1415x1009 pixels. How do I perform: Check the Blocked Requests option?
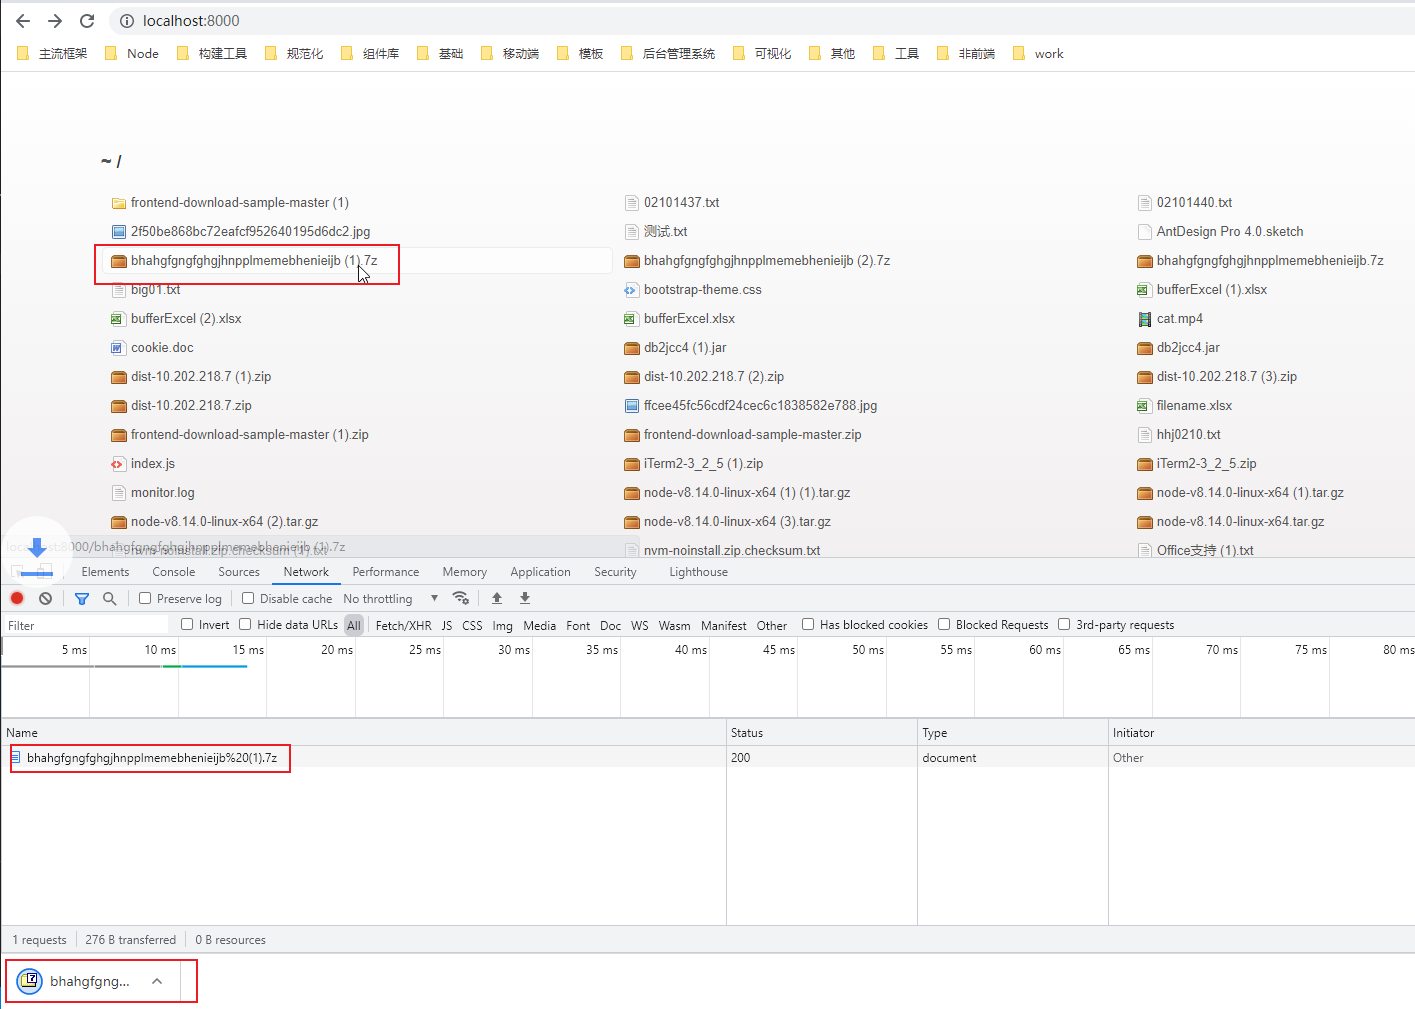click(944, 624)
